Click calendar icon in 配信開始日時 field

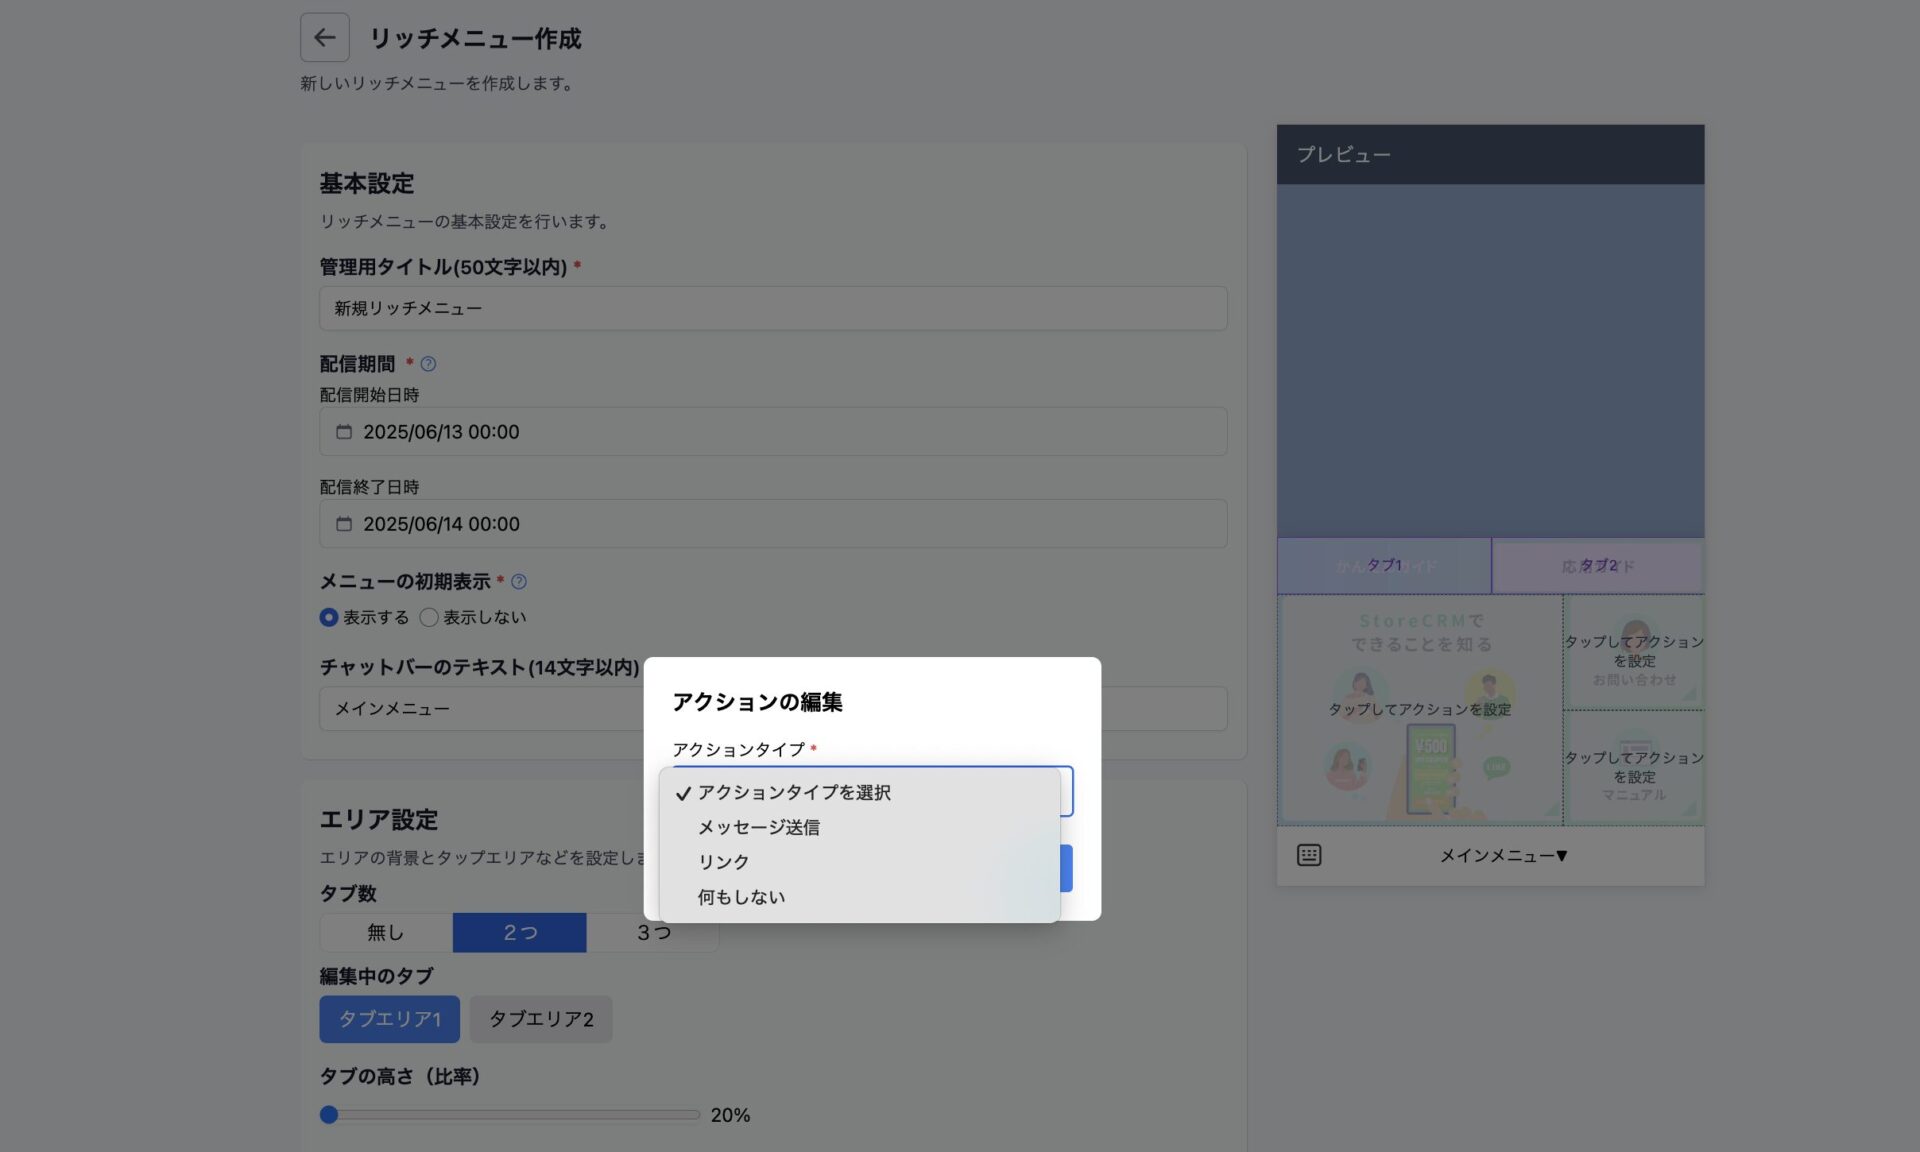tap(344, 432)
